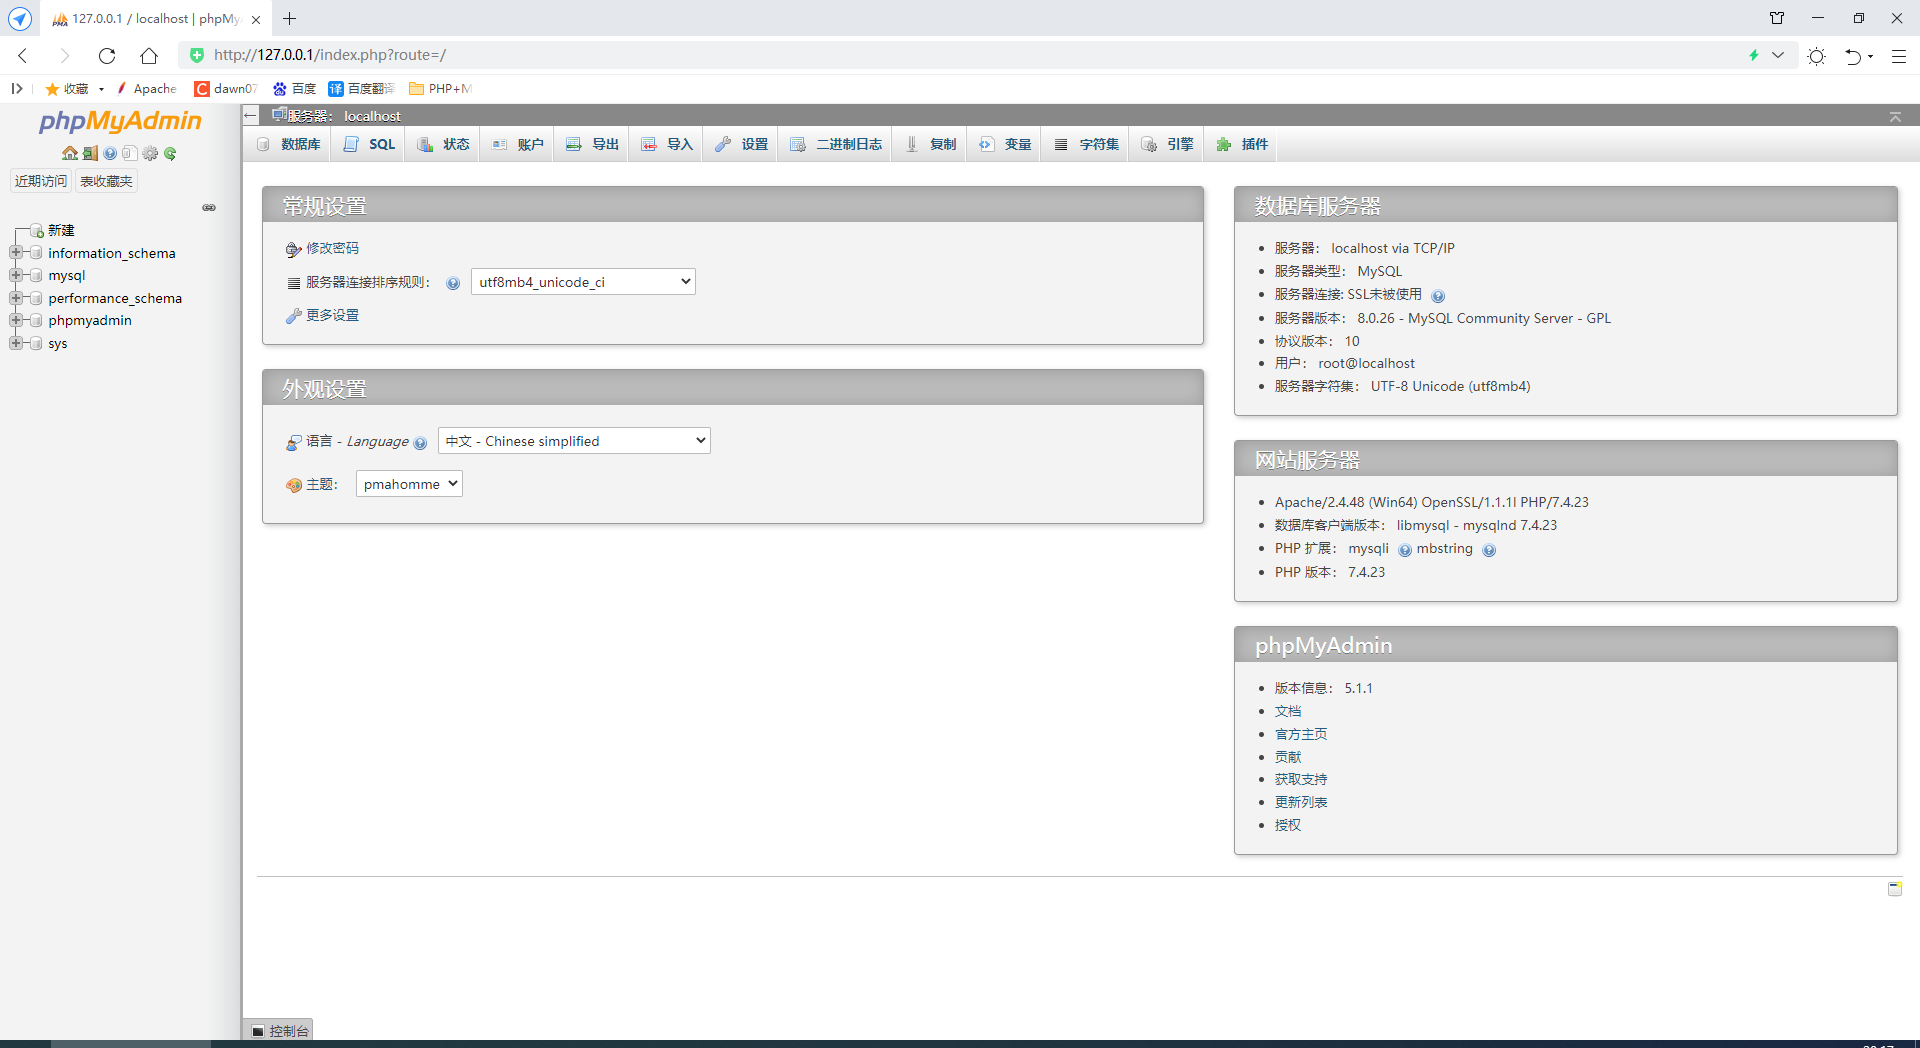Image resolution: width=1920 pixels, height=1048 pixels.
Task: Reload navigation panel with green refresh icon
Action: click(x=170, y=153)
